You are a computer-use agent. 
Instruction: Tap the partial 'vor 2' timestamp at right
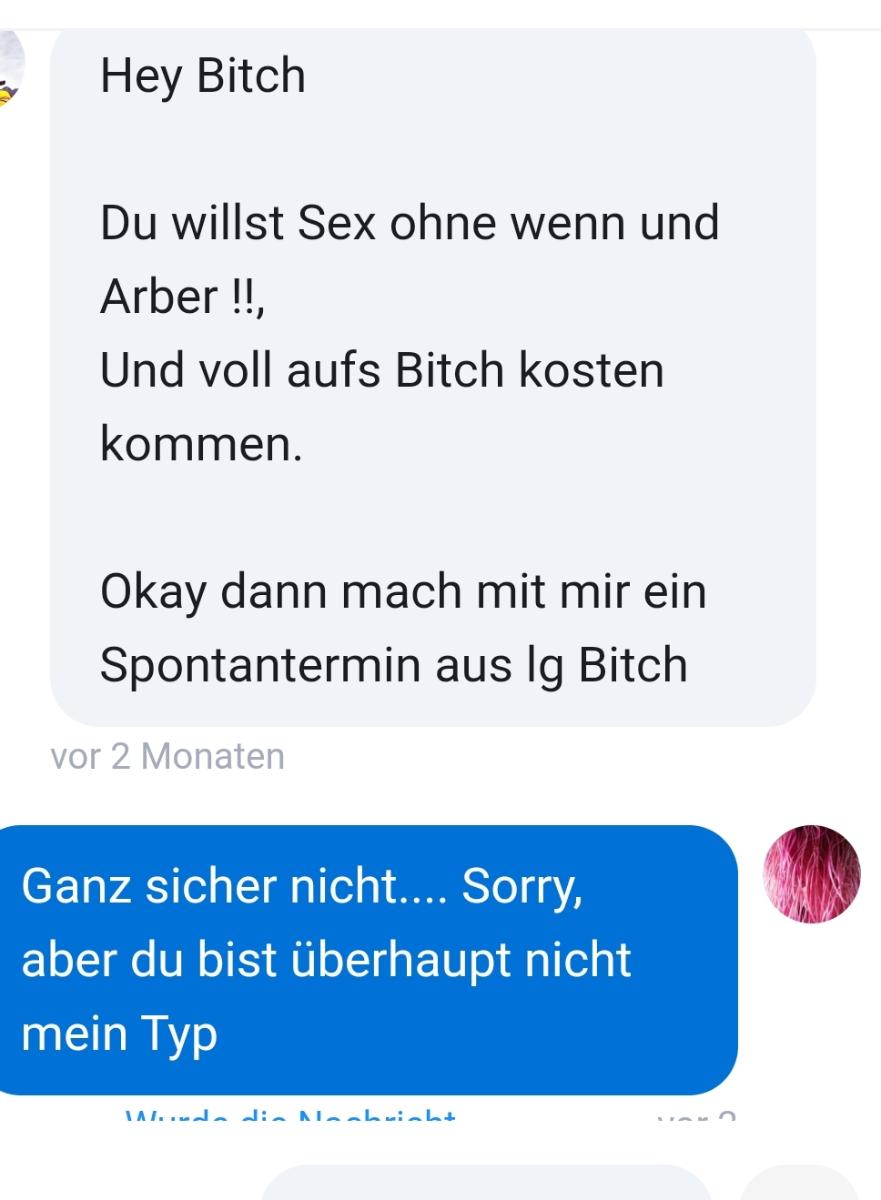(698, 1115)
